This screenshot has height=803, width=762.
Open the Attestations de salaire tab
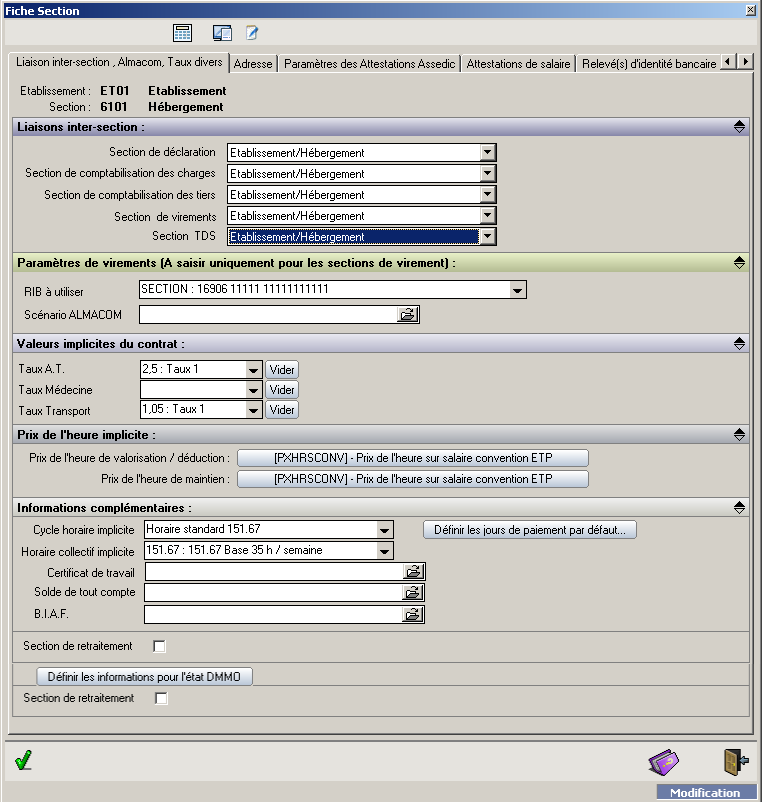click(x=518, y=63)
